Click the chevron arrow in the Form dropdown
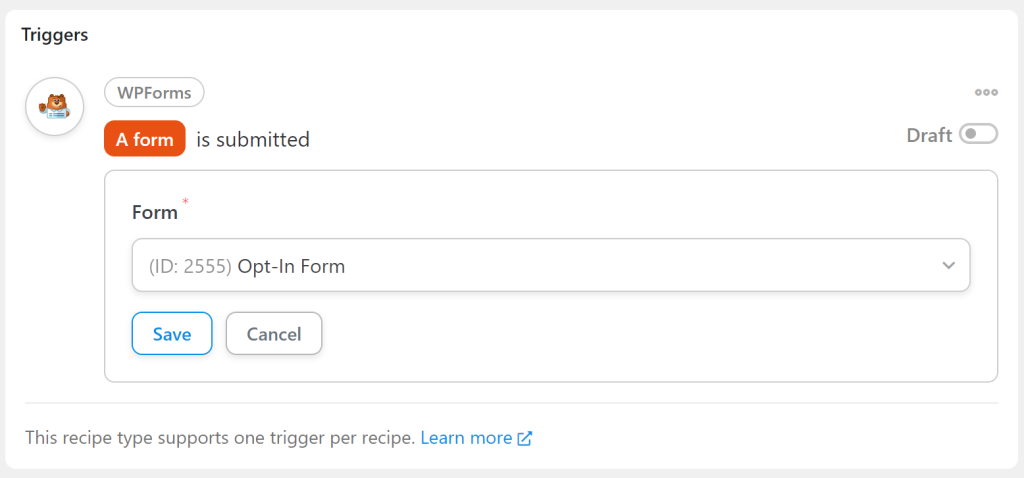This screenshot has width=1024, height=478. point(948,265)
